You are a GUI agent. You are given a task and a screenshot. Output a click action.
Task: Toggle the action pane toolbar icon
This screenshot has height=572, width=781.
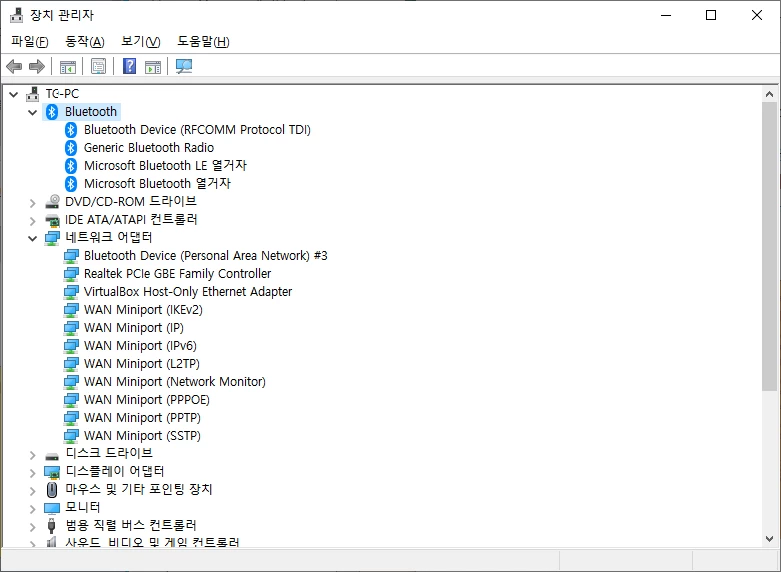153,66
